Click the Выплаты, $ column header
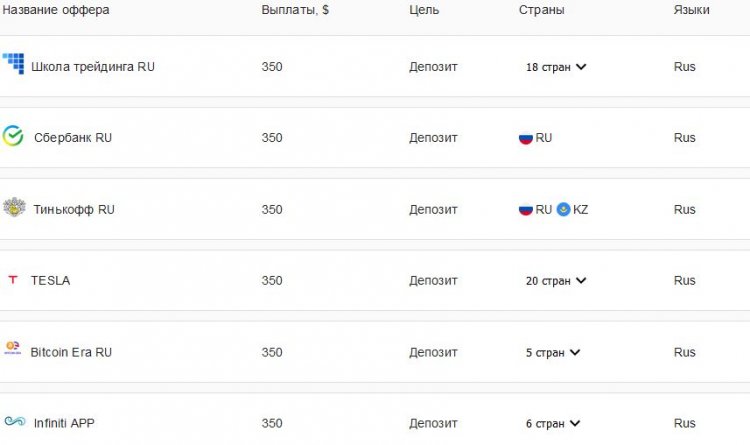Screen dimensions: 750x445 click(295, 10)
